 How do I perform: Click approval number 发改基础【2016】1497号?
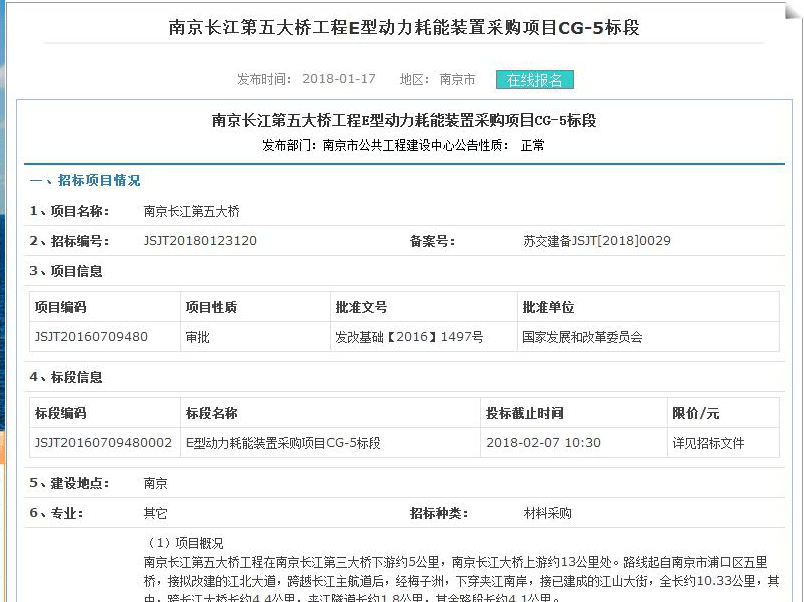coord(409,337)
